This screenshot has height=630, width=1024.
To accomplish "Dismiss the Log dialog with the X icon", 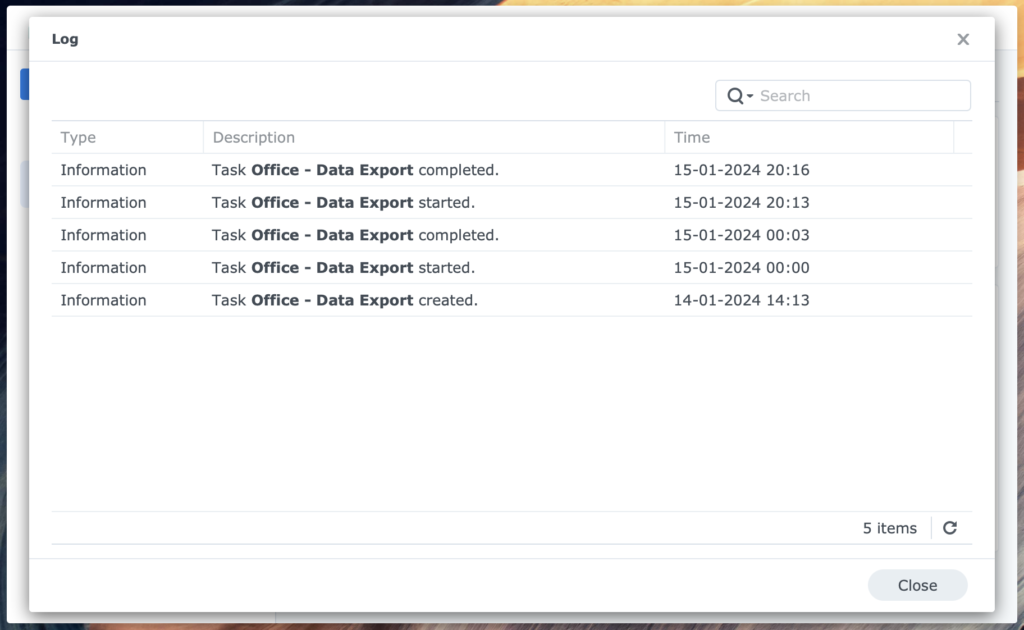I will point(963,39).
